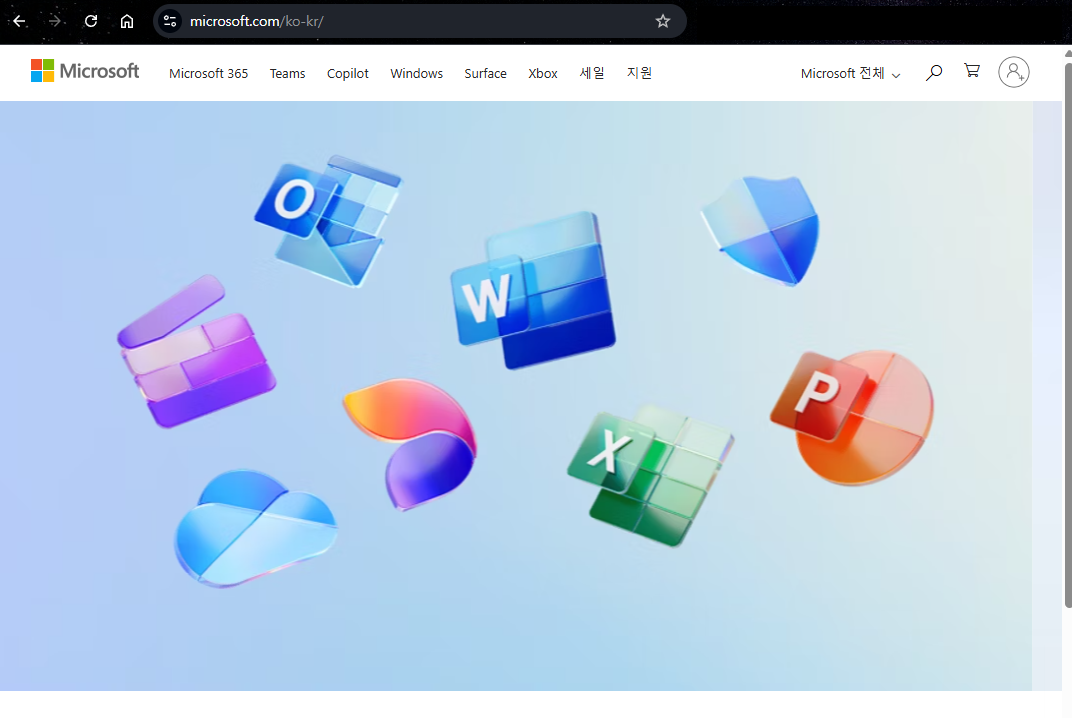Viewport: 1072px width, 718px height.
Task: View site information icon in address bar
Action: point(170,21)
